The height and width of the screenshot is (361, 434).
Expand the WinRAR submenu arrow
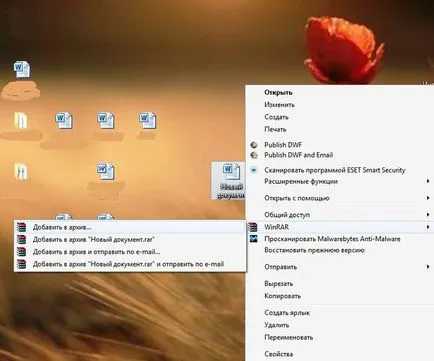428,227
